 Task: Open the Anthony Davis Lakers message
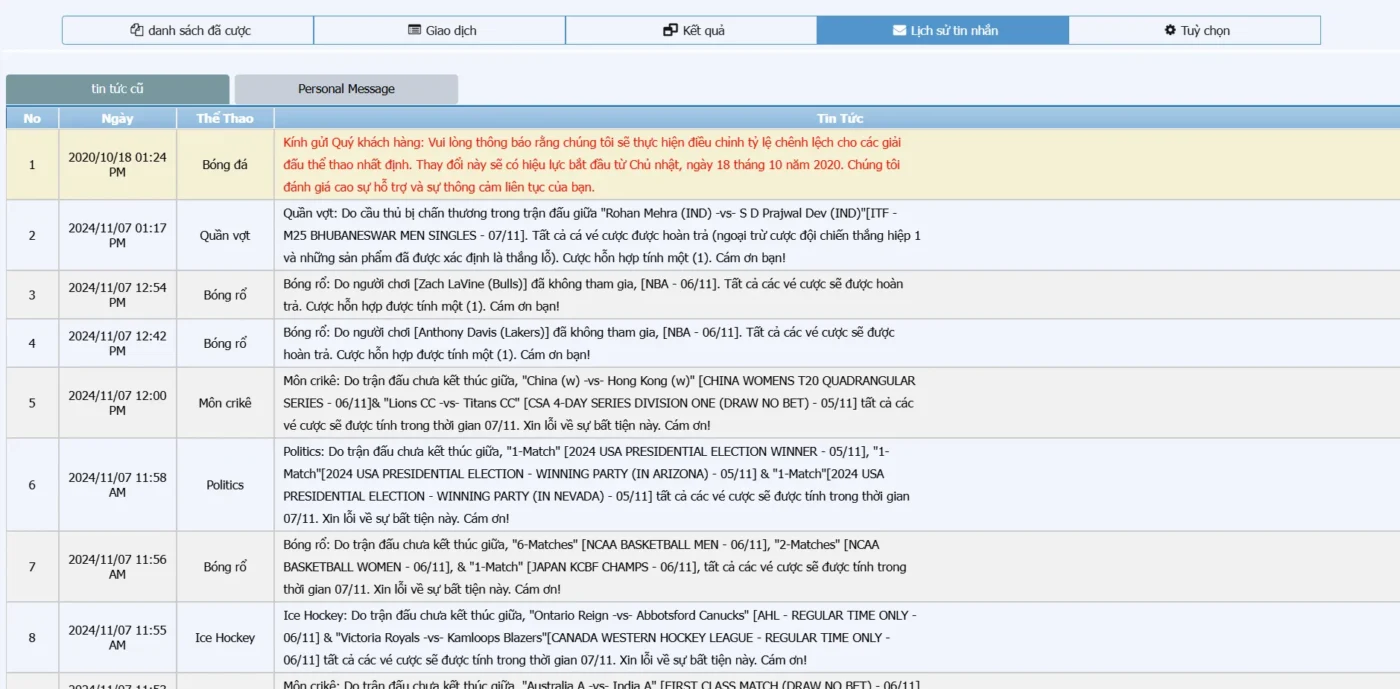pos(588,343)
